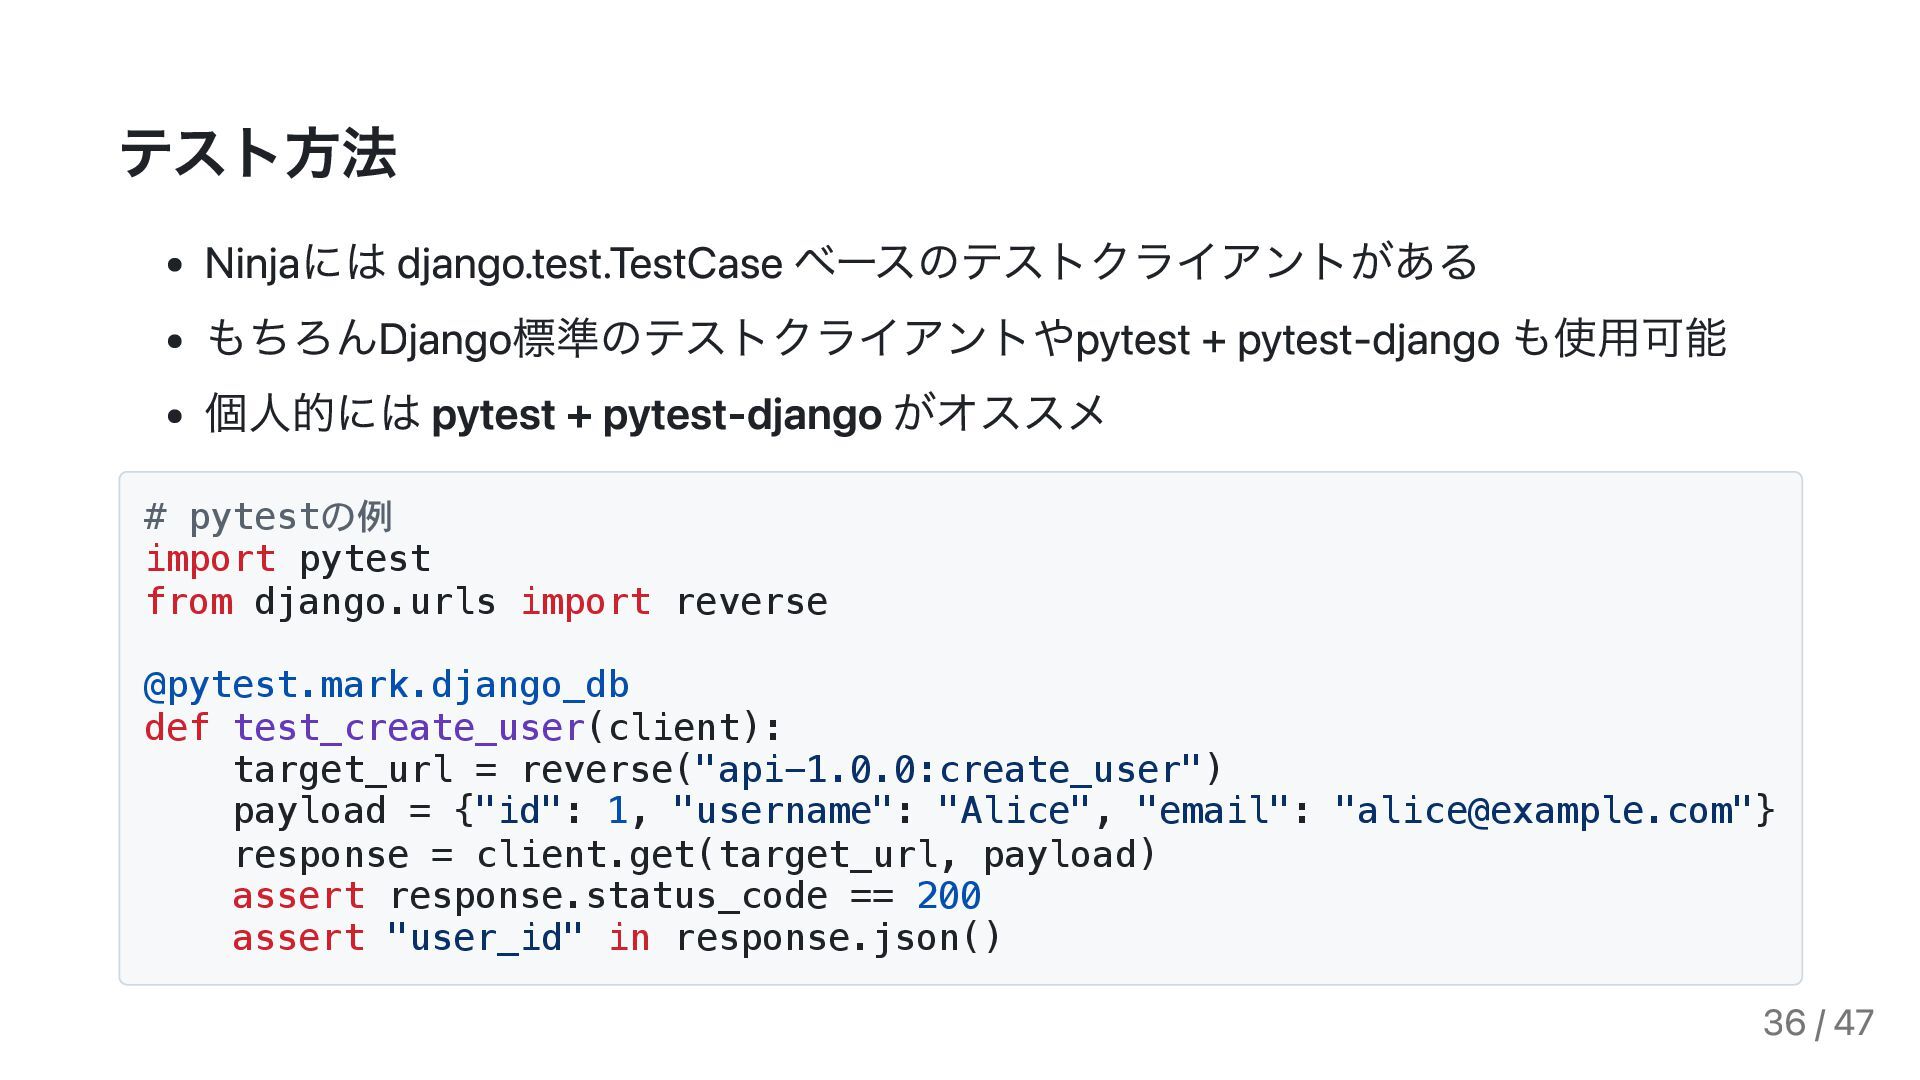Click the function name test_create_user
This screenshot has height=1080, width=1920.
click(409, 727)
